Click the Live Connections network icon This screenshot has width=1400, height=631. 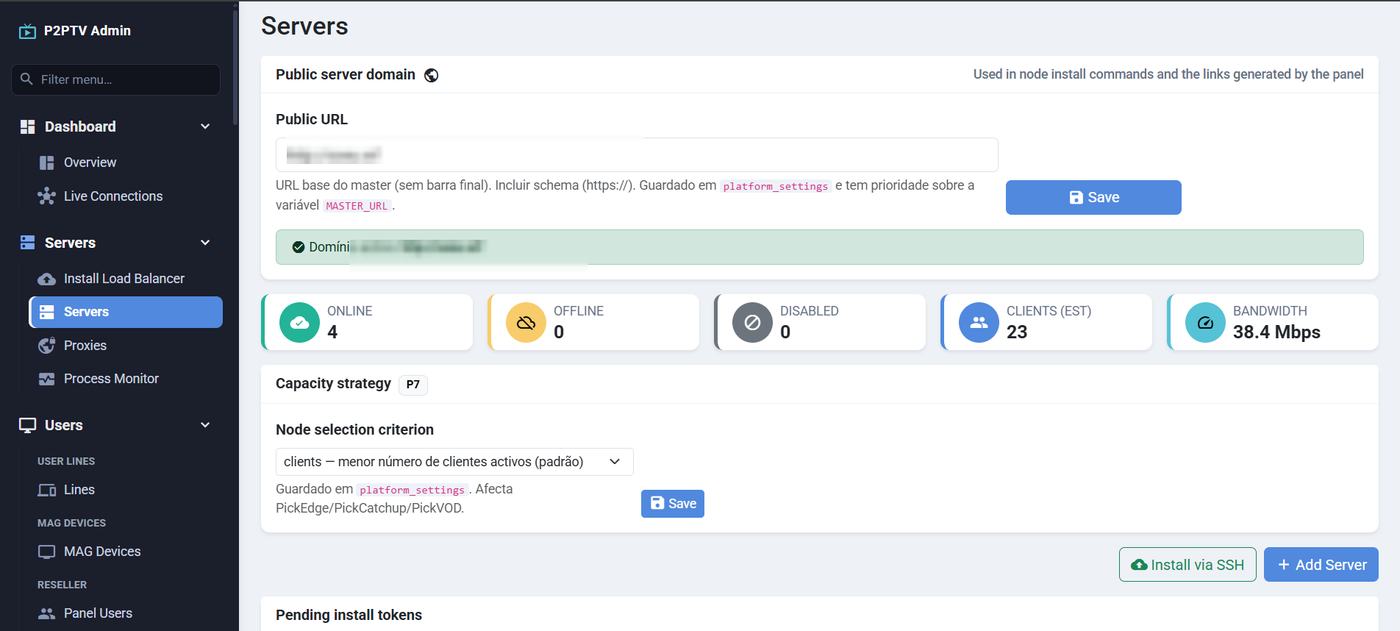[x=46, y=196]
